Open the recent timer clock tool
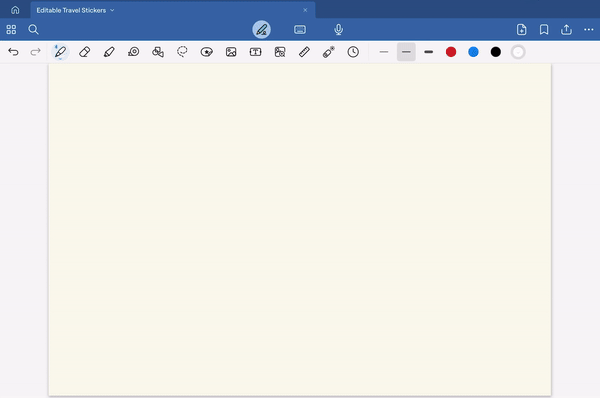Viewport: 600px width, 398px height. click(353, 52)
